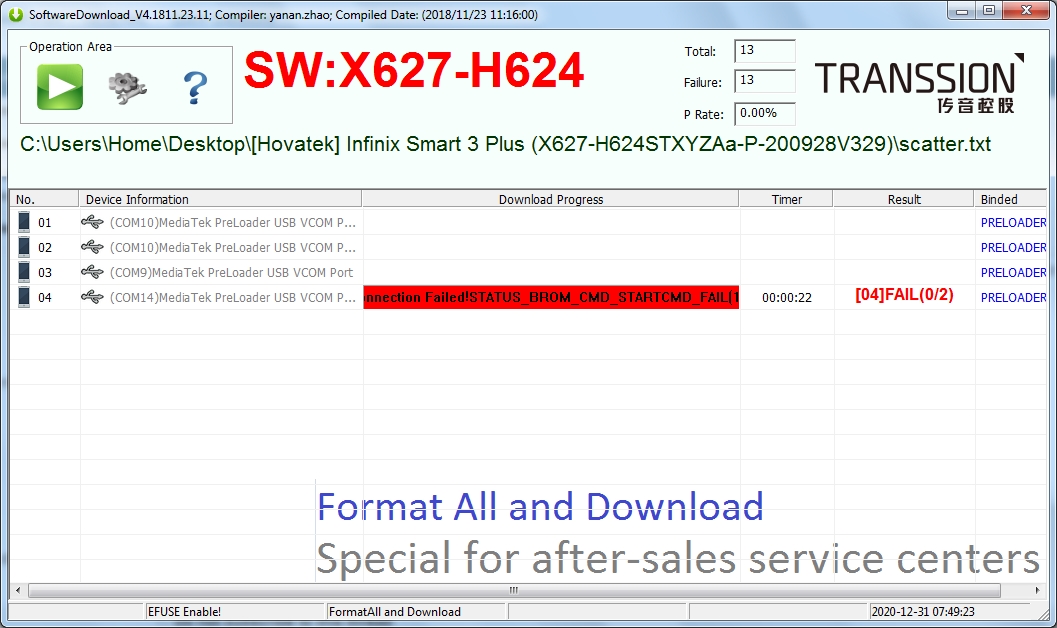
Task: Click the Total count field
Action: tap(764, 51)
